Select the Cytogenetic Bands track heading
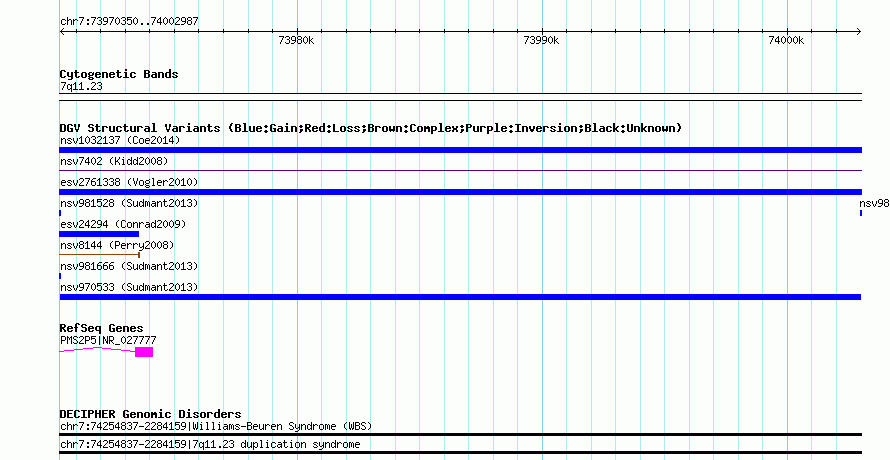 (119, 74)
